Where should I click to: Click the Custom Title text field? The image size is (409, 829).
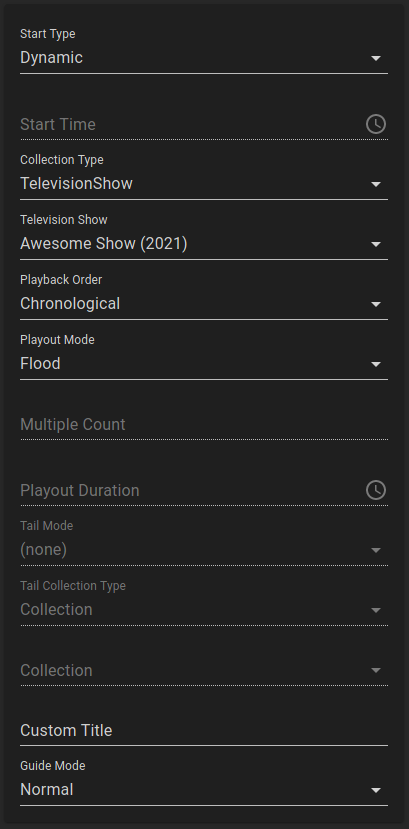204,730
